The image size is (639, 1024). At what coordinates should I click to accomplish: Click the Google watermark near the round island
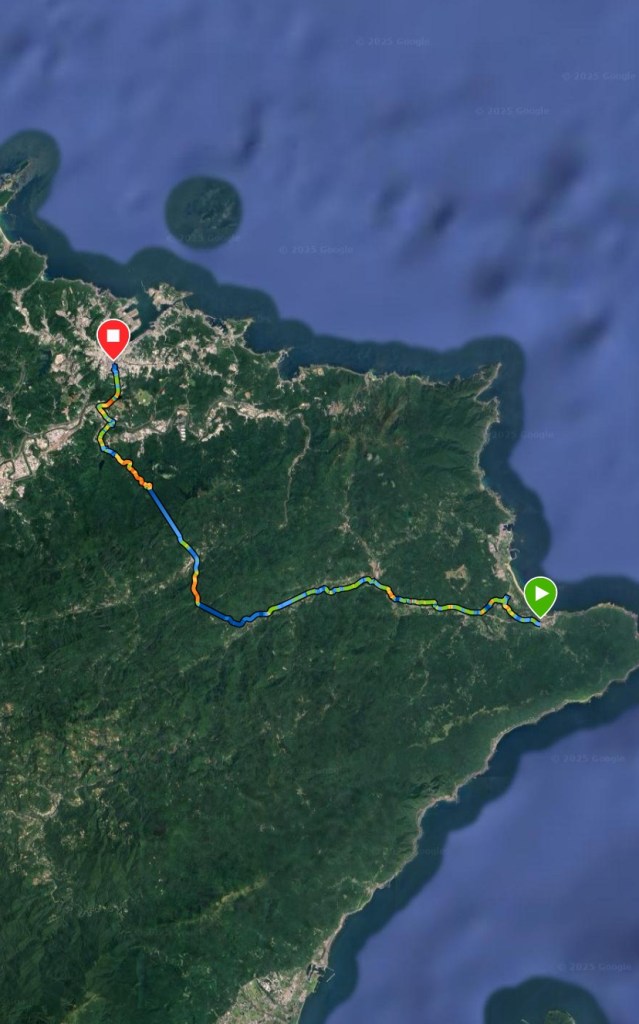click(x=316, y=249)
